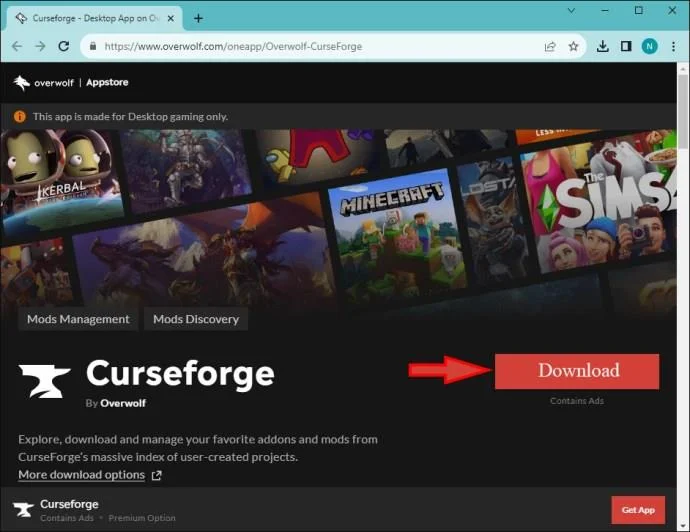Toggle the browser side panel icon

[x=626, y=46]
